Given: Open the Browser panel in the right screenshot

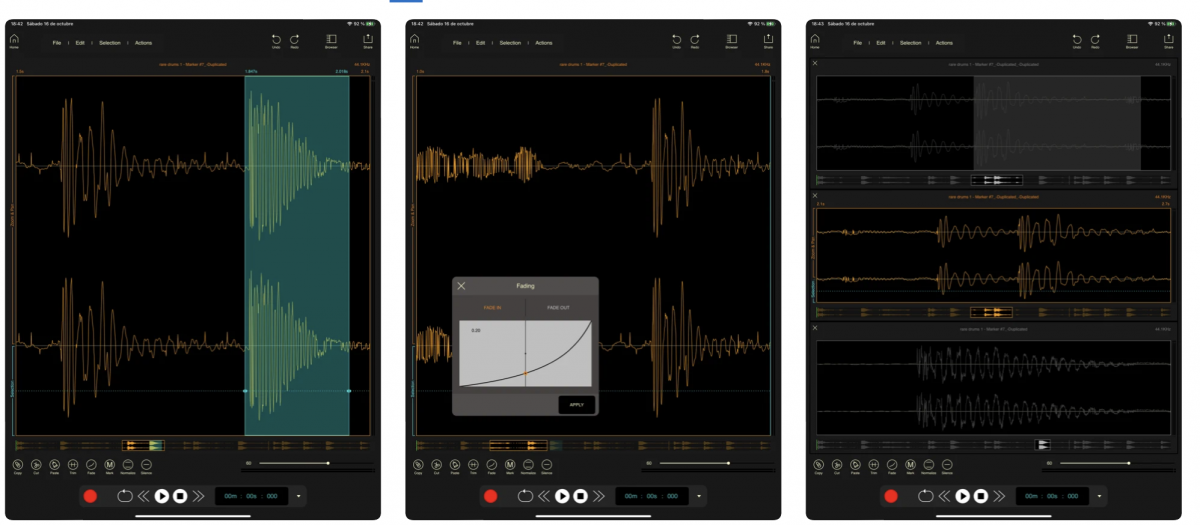Looking at the screenshot, I should click(1132, 40).
